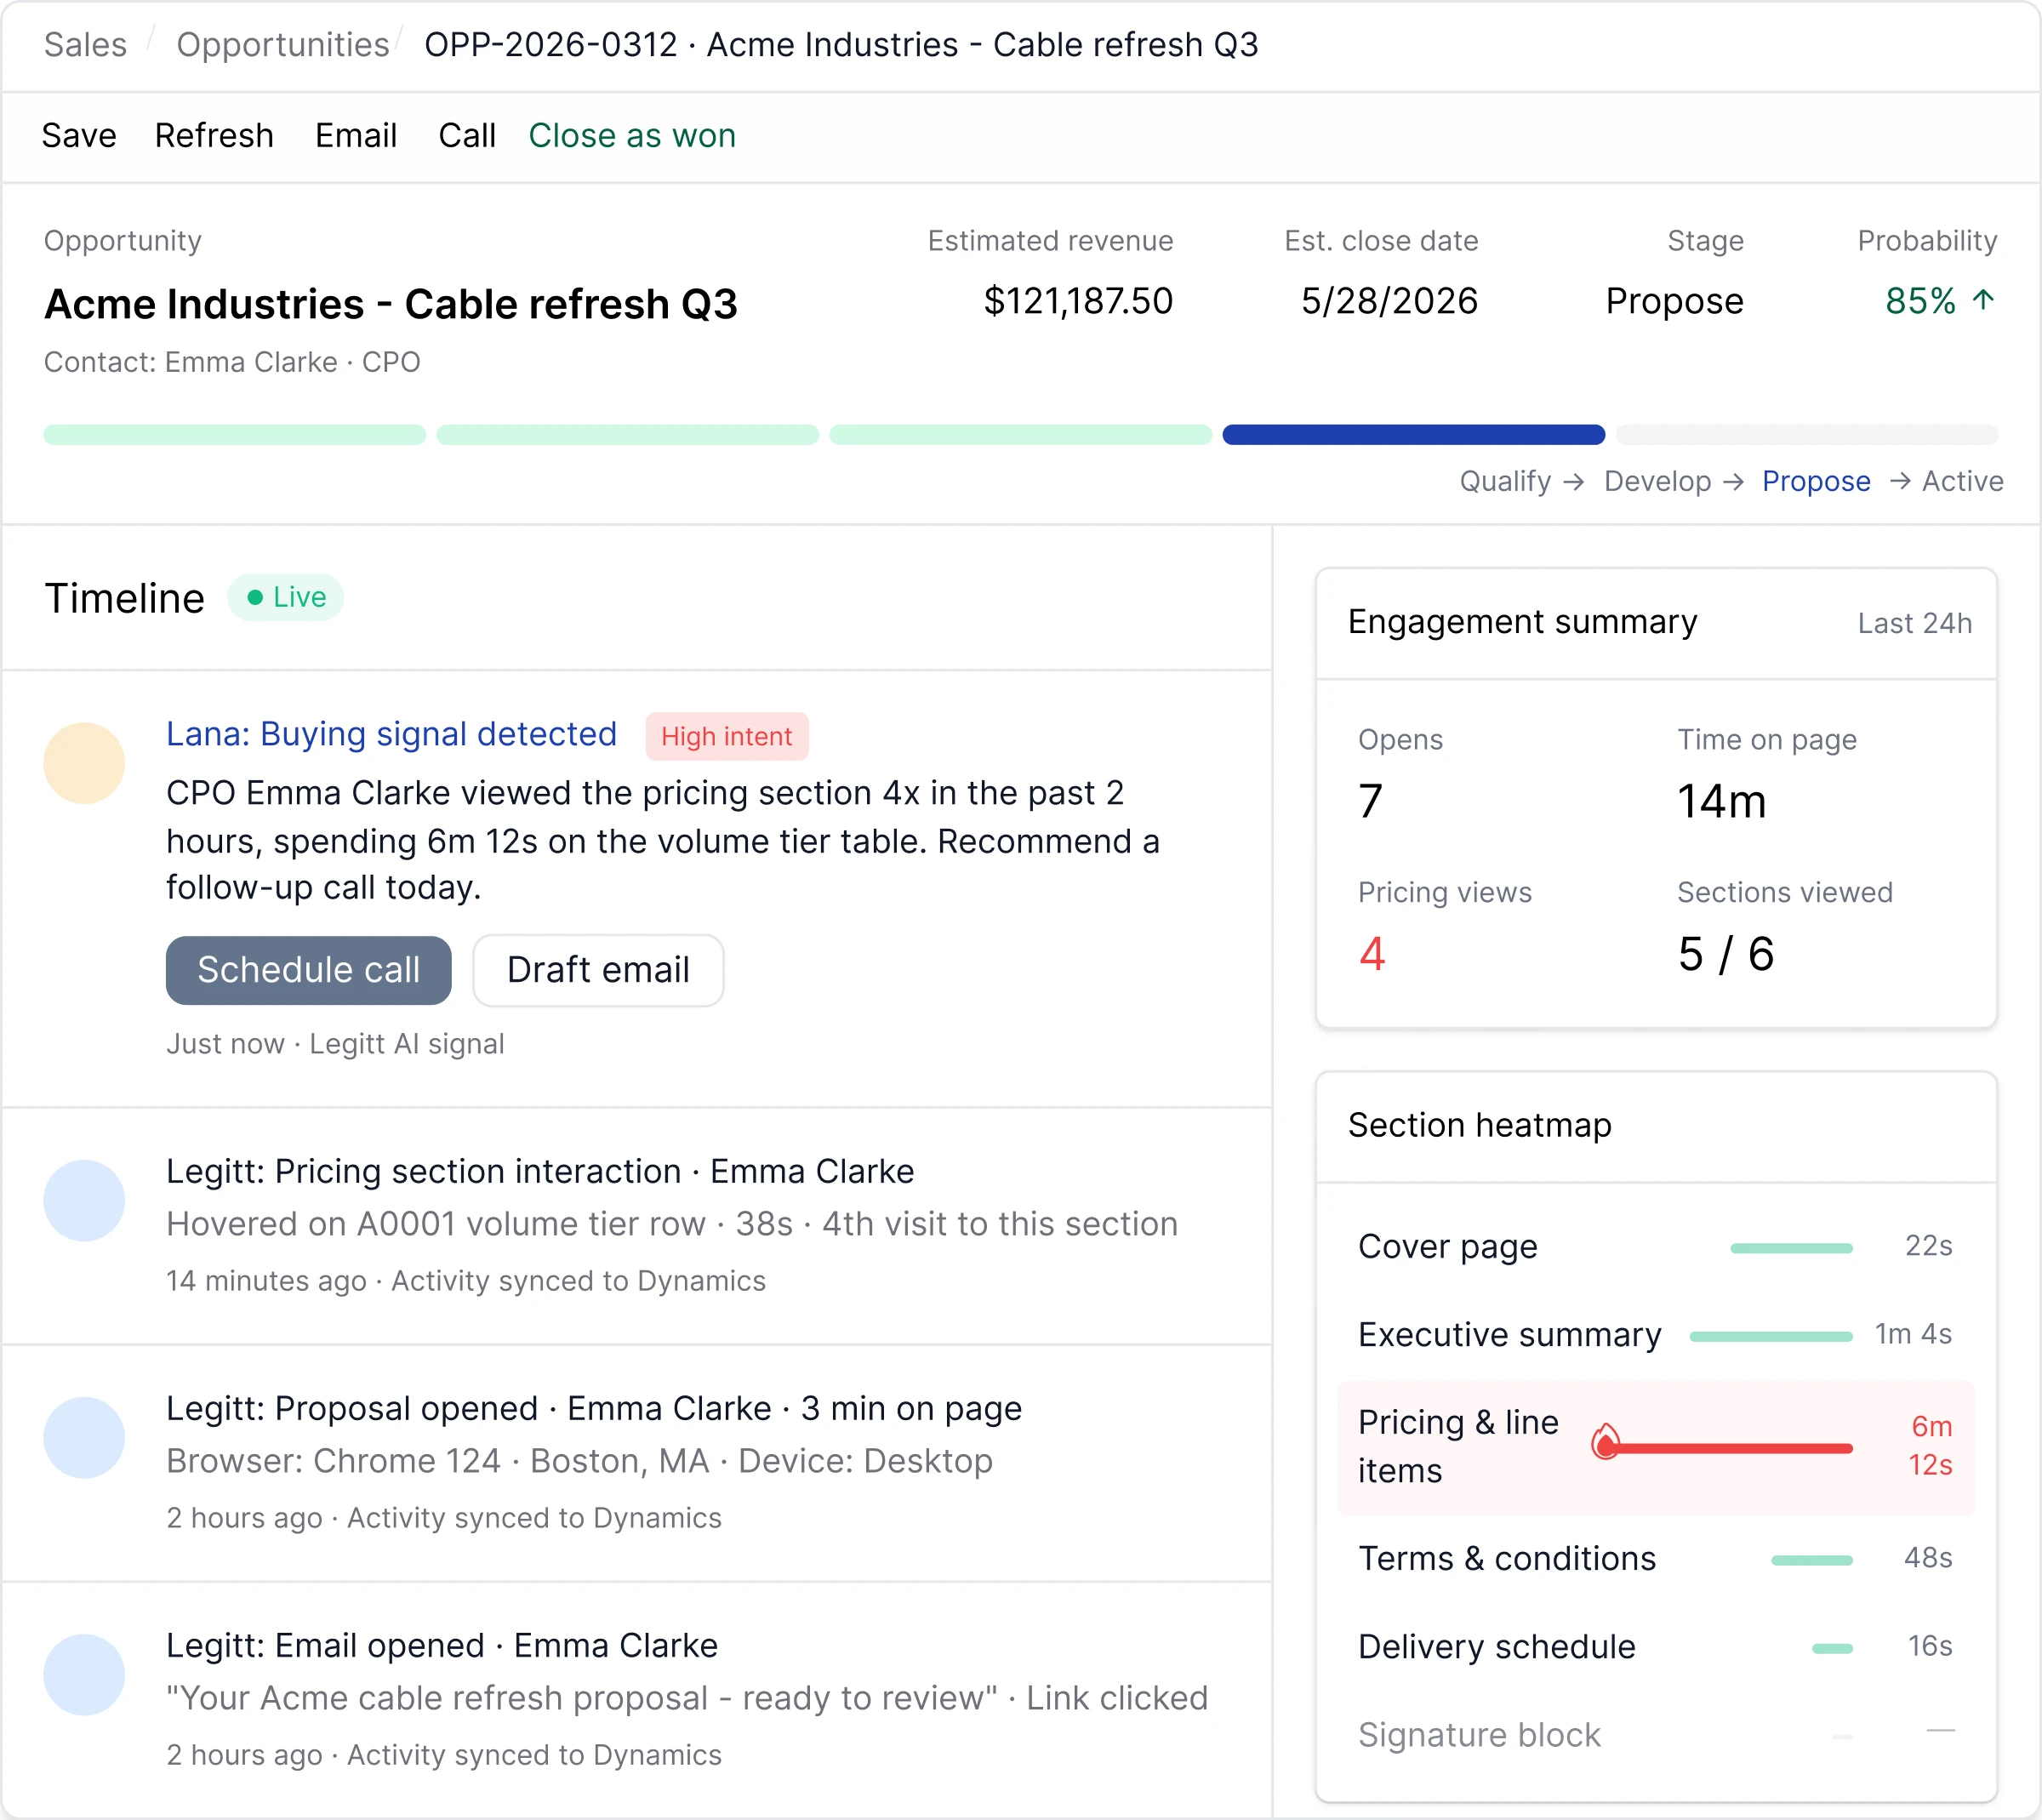2042x1820 pixels.
Task: Refresh the opportunity record
Action: (x=214, y=135)
